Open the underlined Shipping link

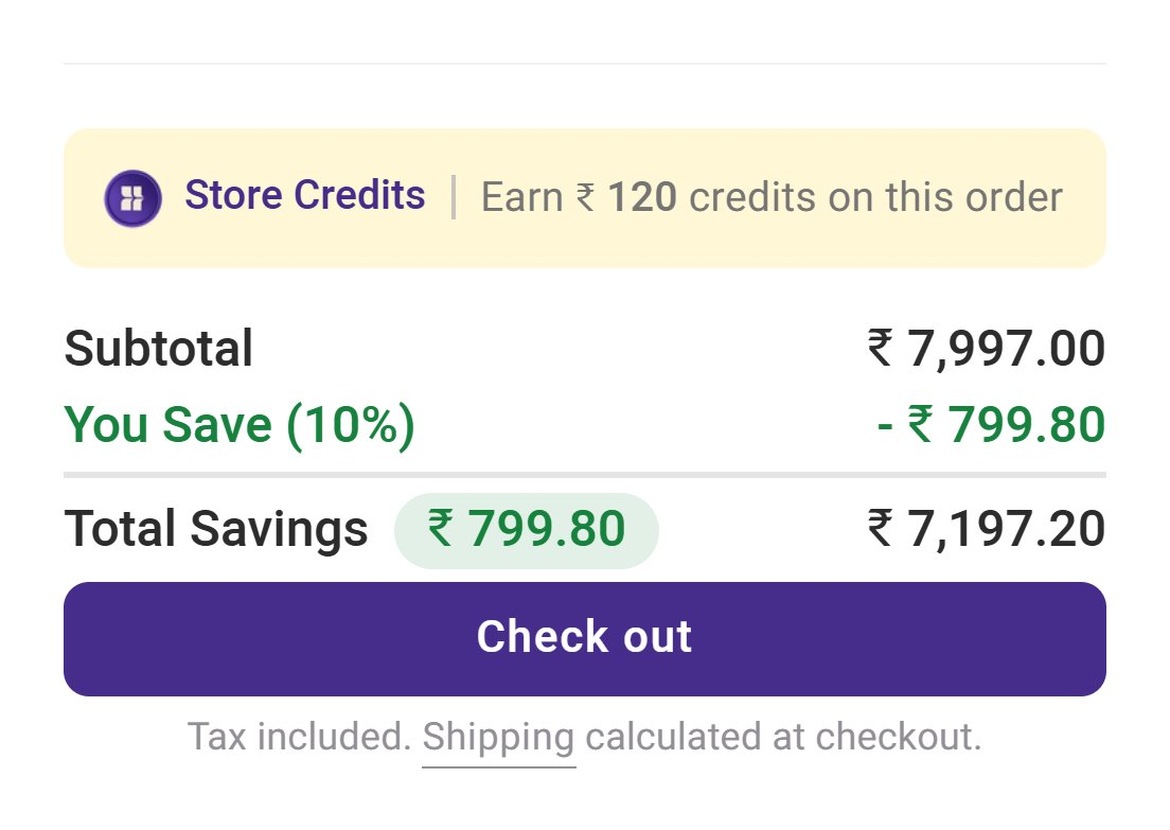click(498, 738)
